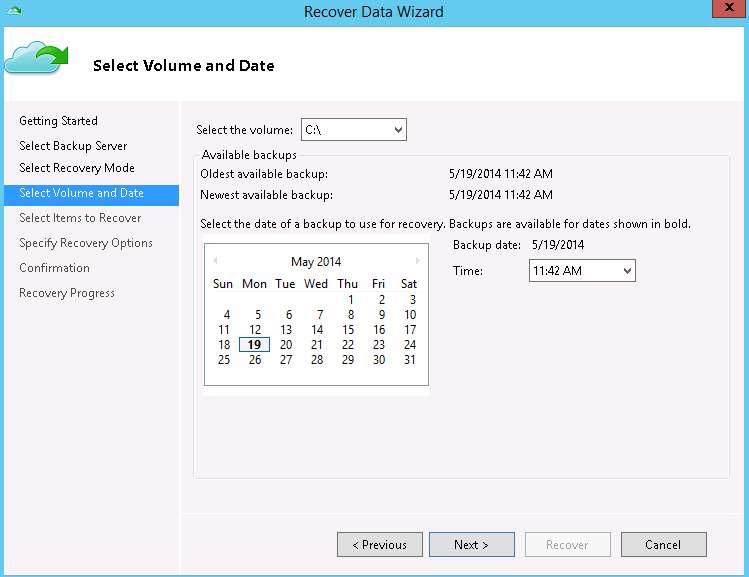Click the disabled Recover button
The image size is (749, 577).
click(567, 545)
